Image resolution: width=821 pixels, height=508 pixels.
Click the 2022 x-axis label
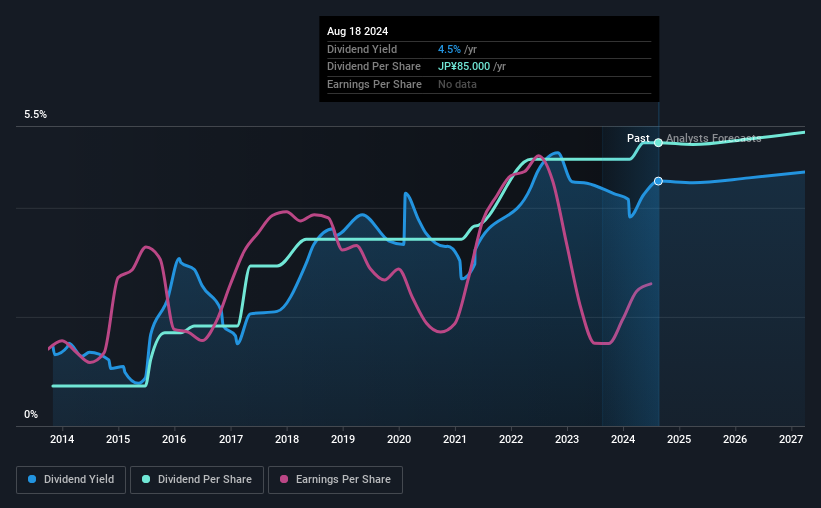[x=511, y=439]
